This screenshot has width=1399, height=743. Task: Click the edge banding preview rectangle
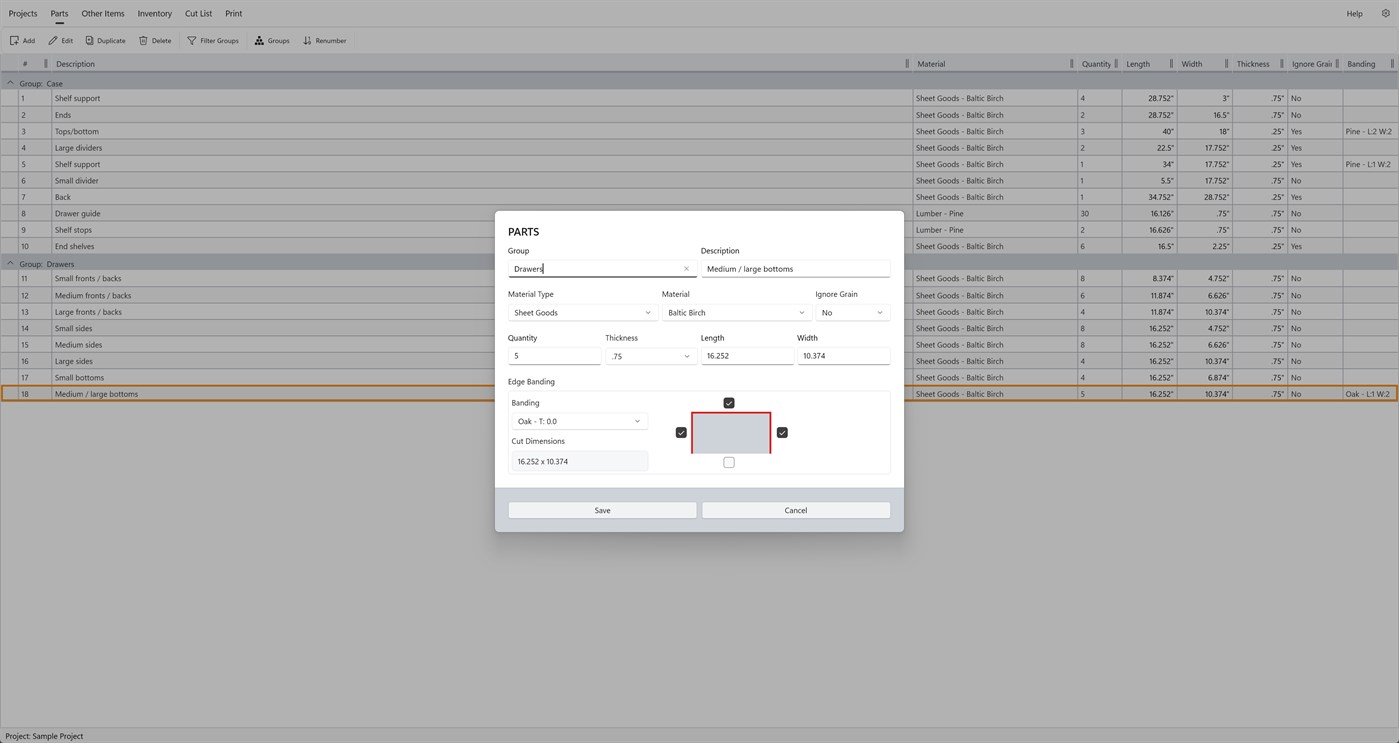pos(731,433)
